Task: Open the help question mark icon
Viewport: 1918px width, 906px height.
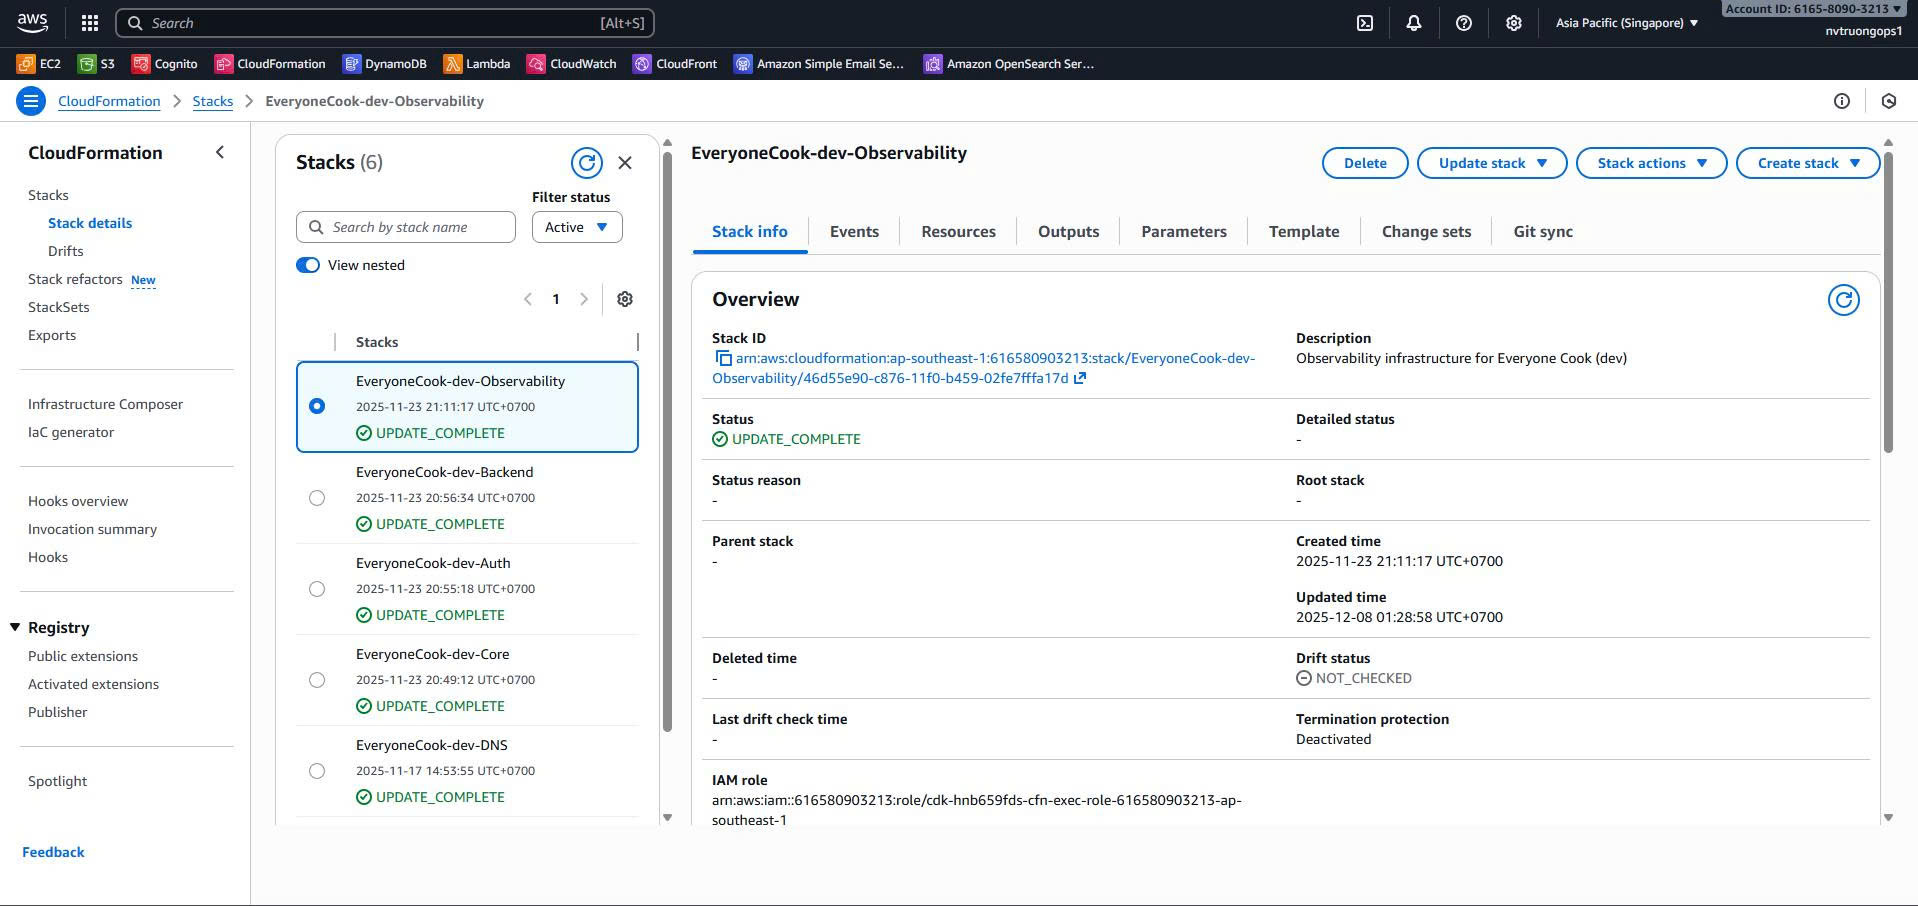Action: point(1463,23)
